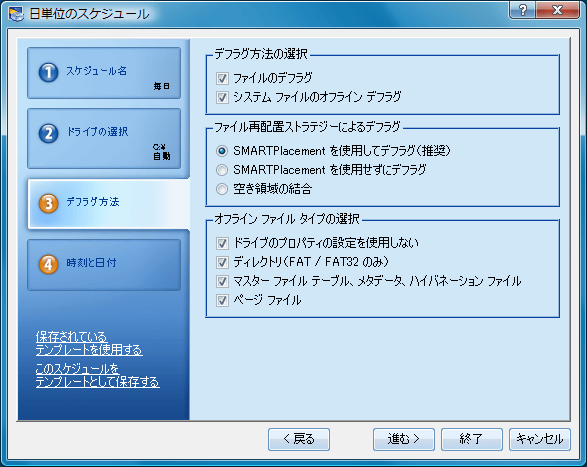The image size is (587, 467).
Task: Click the step 1 number badge
Action: 48,72
